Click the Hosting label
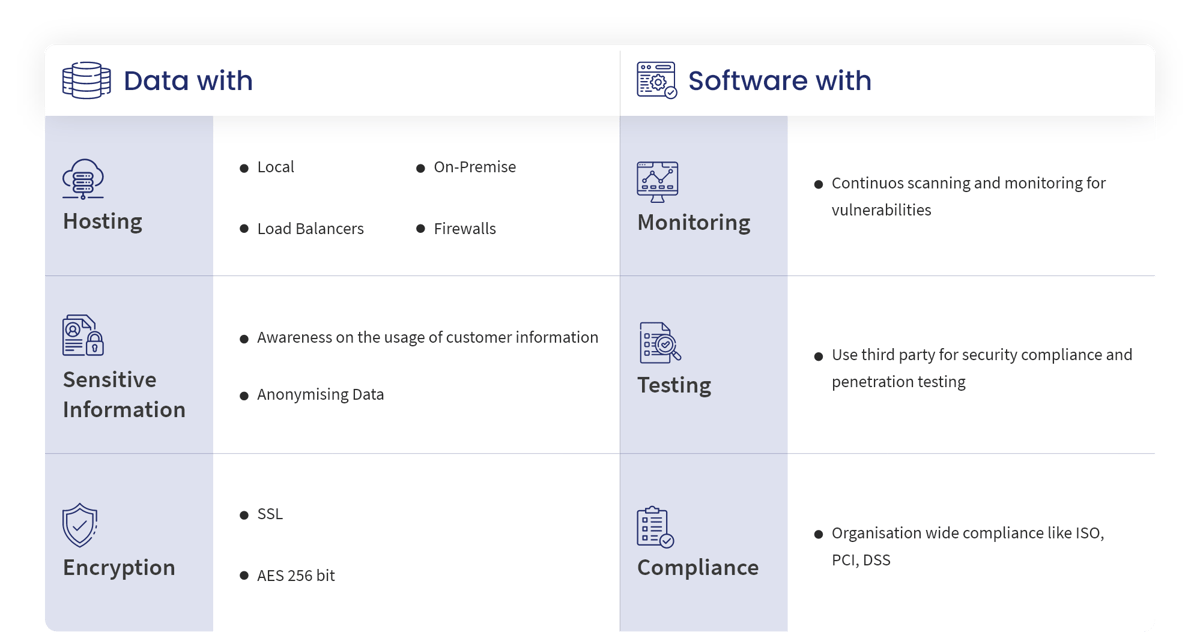The width and height of the screenshot is (1200, 632). click(x=102, y=221)
